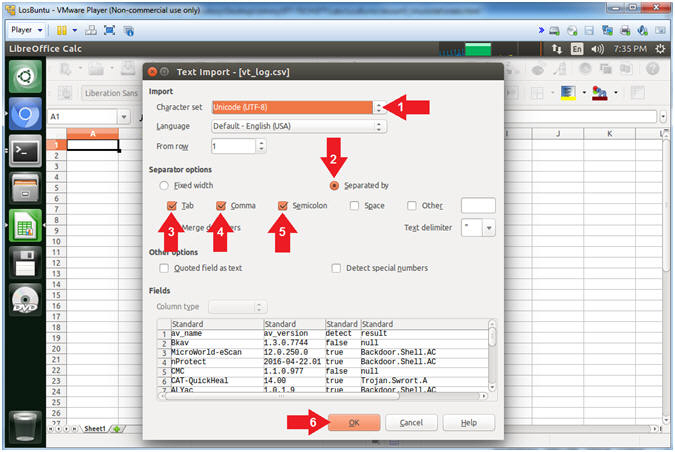Click the add sheet plus tab
Image resolution: width=675 pixels, height=452 pixels.
coord(117,429)
